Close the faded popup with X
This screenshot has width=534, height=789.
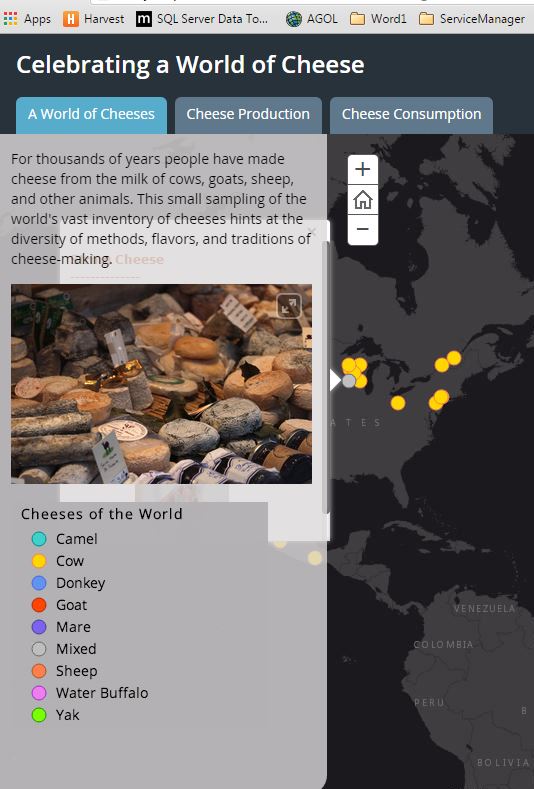312,231
